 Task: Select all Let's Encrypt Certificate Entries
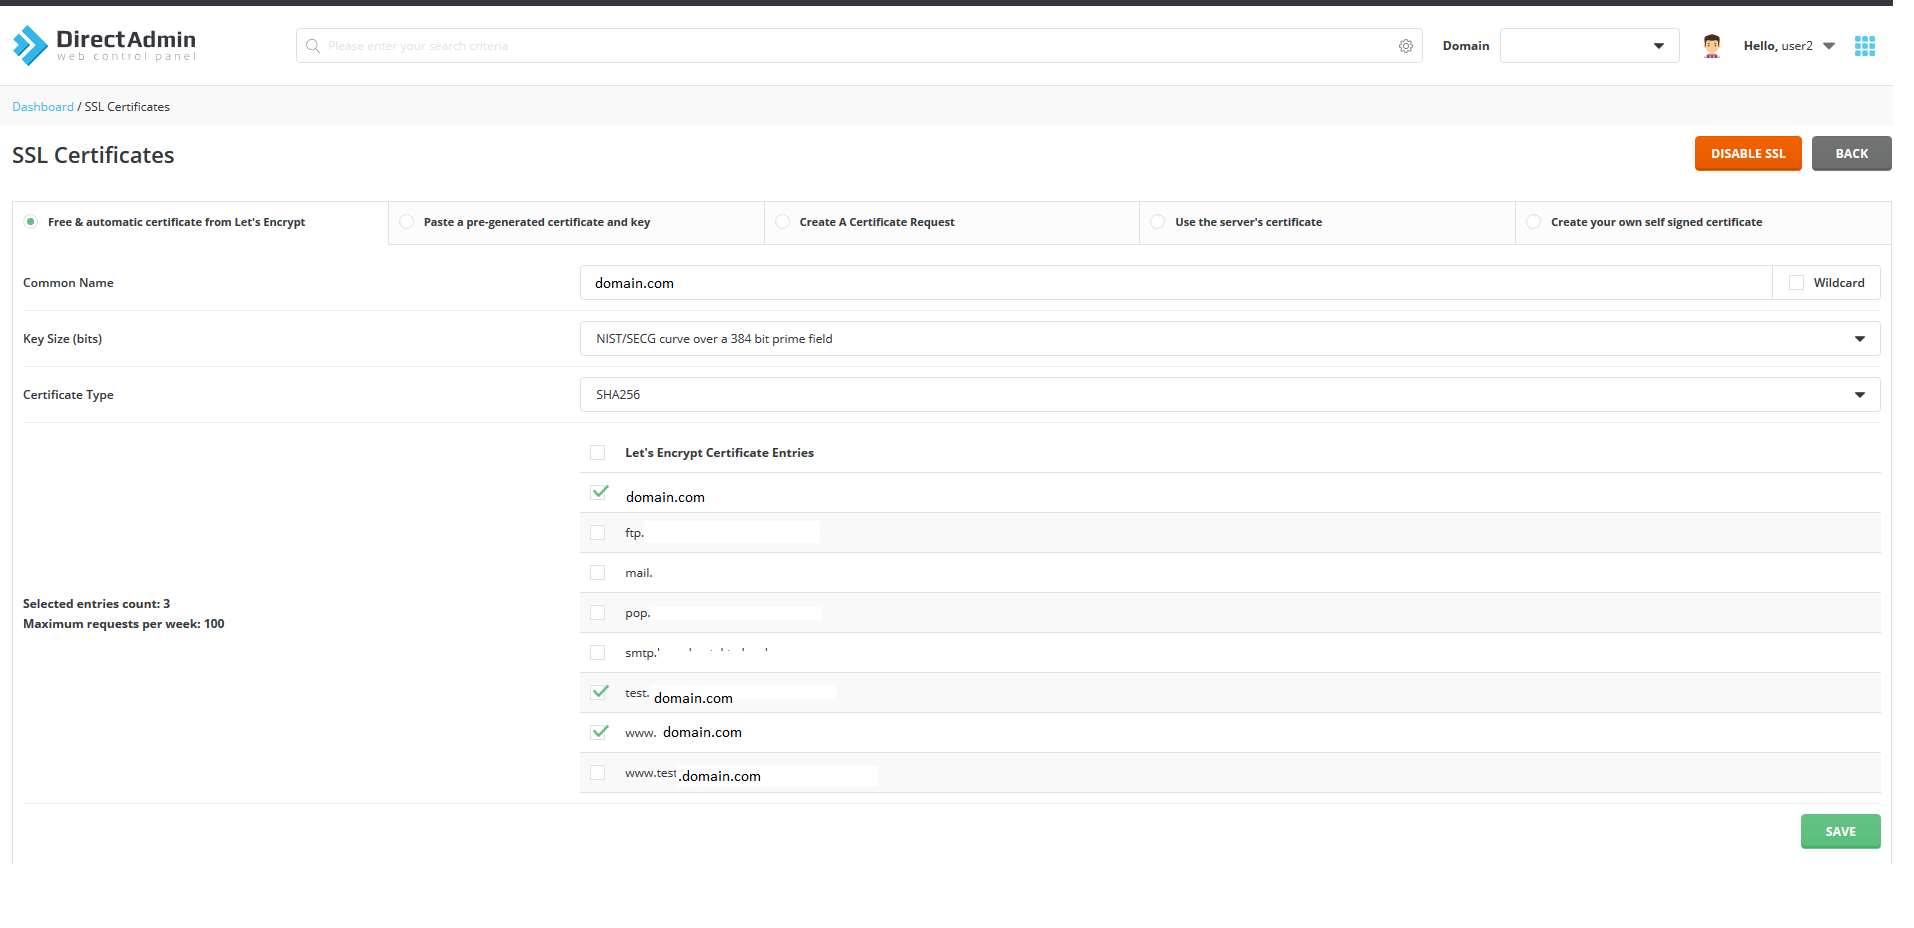(x=598, y=453)
